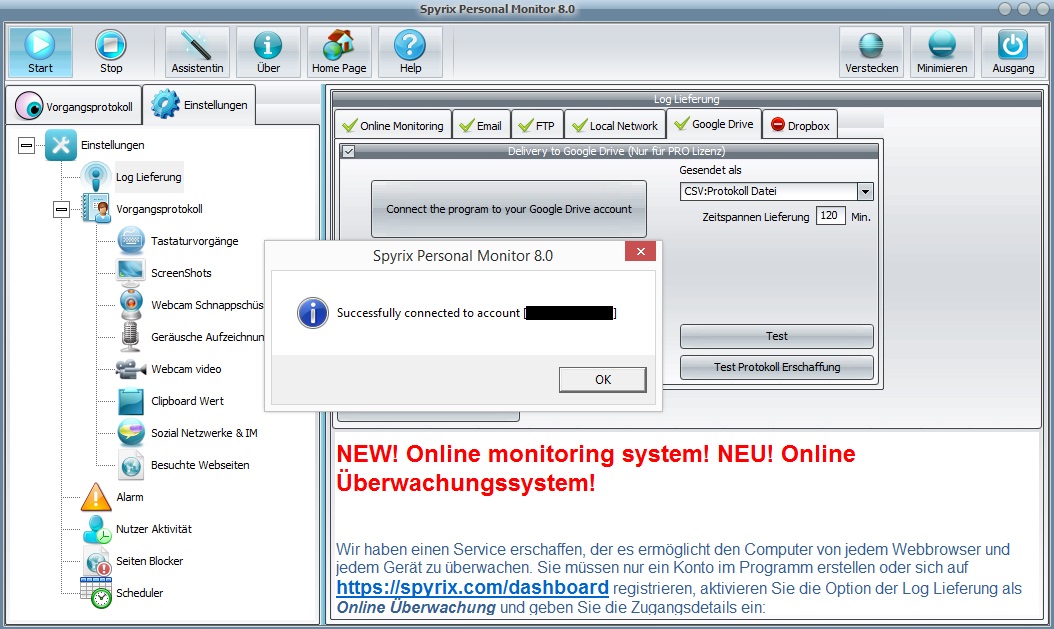Select the Webcam video tree label
Screen dimensions: 1054x629
[x=186, y=369]
